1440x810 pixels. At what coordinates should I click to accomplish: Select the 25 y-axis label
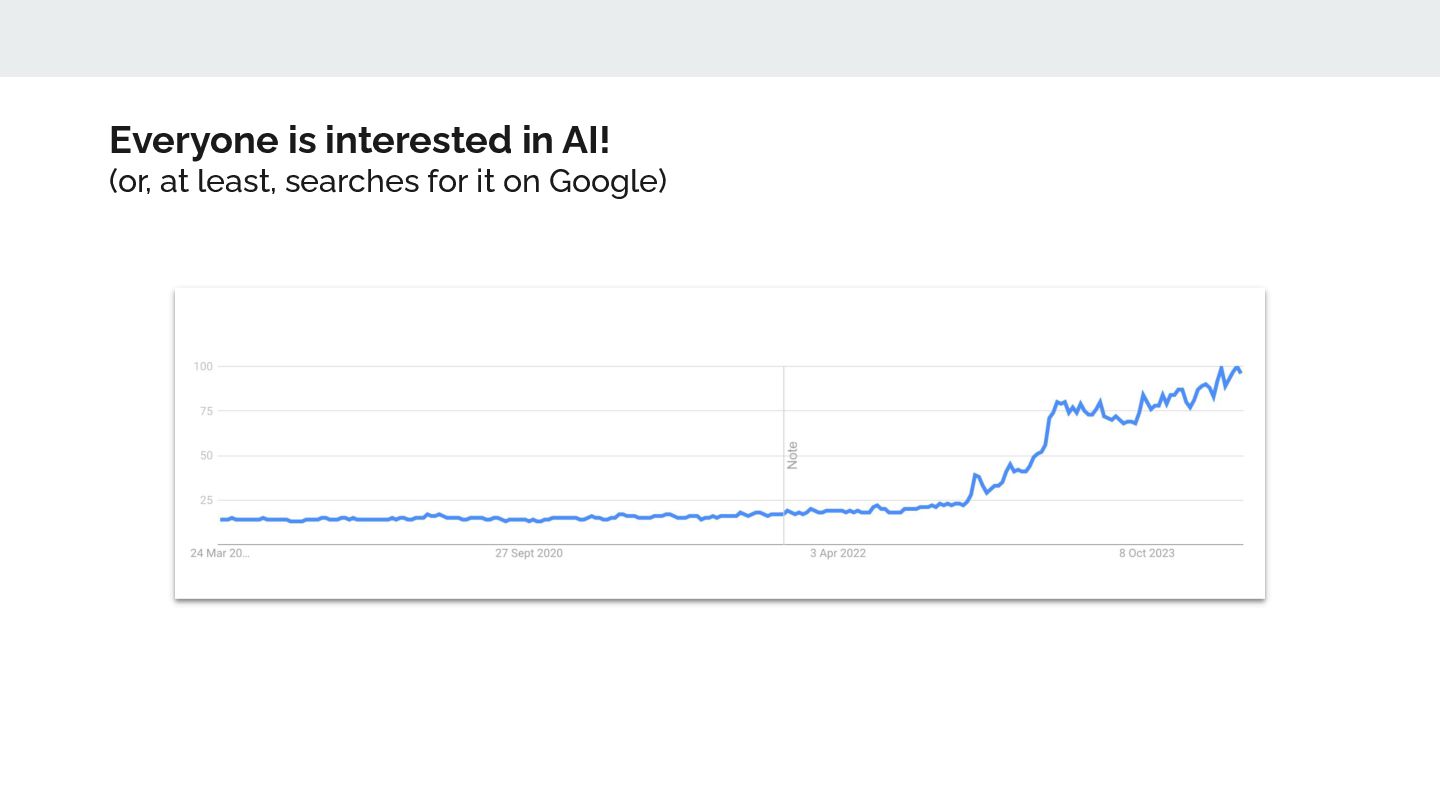206,500
